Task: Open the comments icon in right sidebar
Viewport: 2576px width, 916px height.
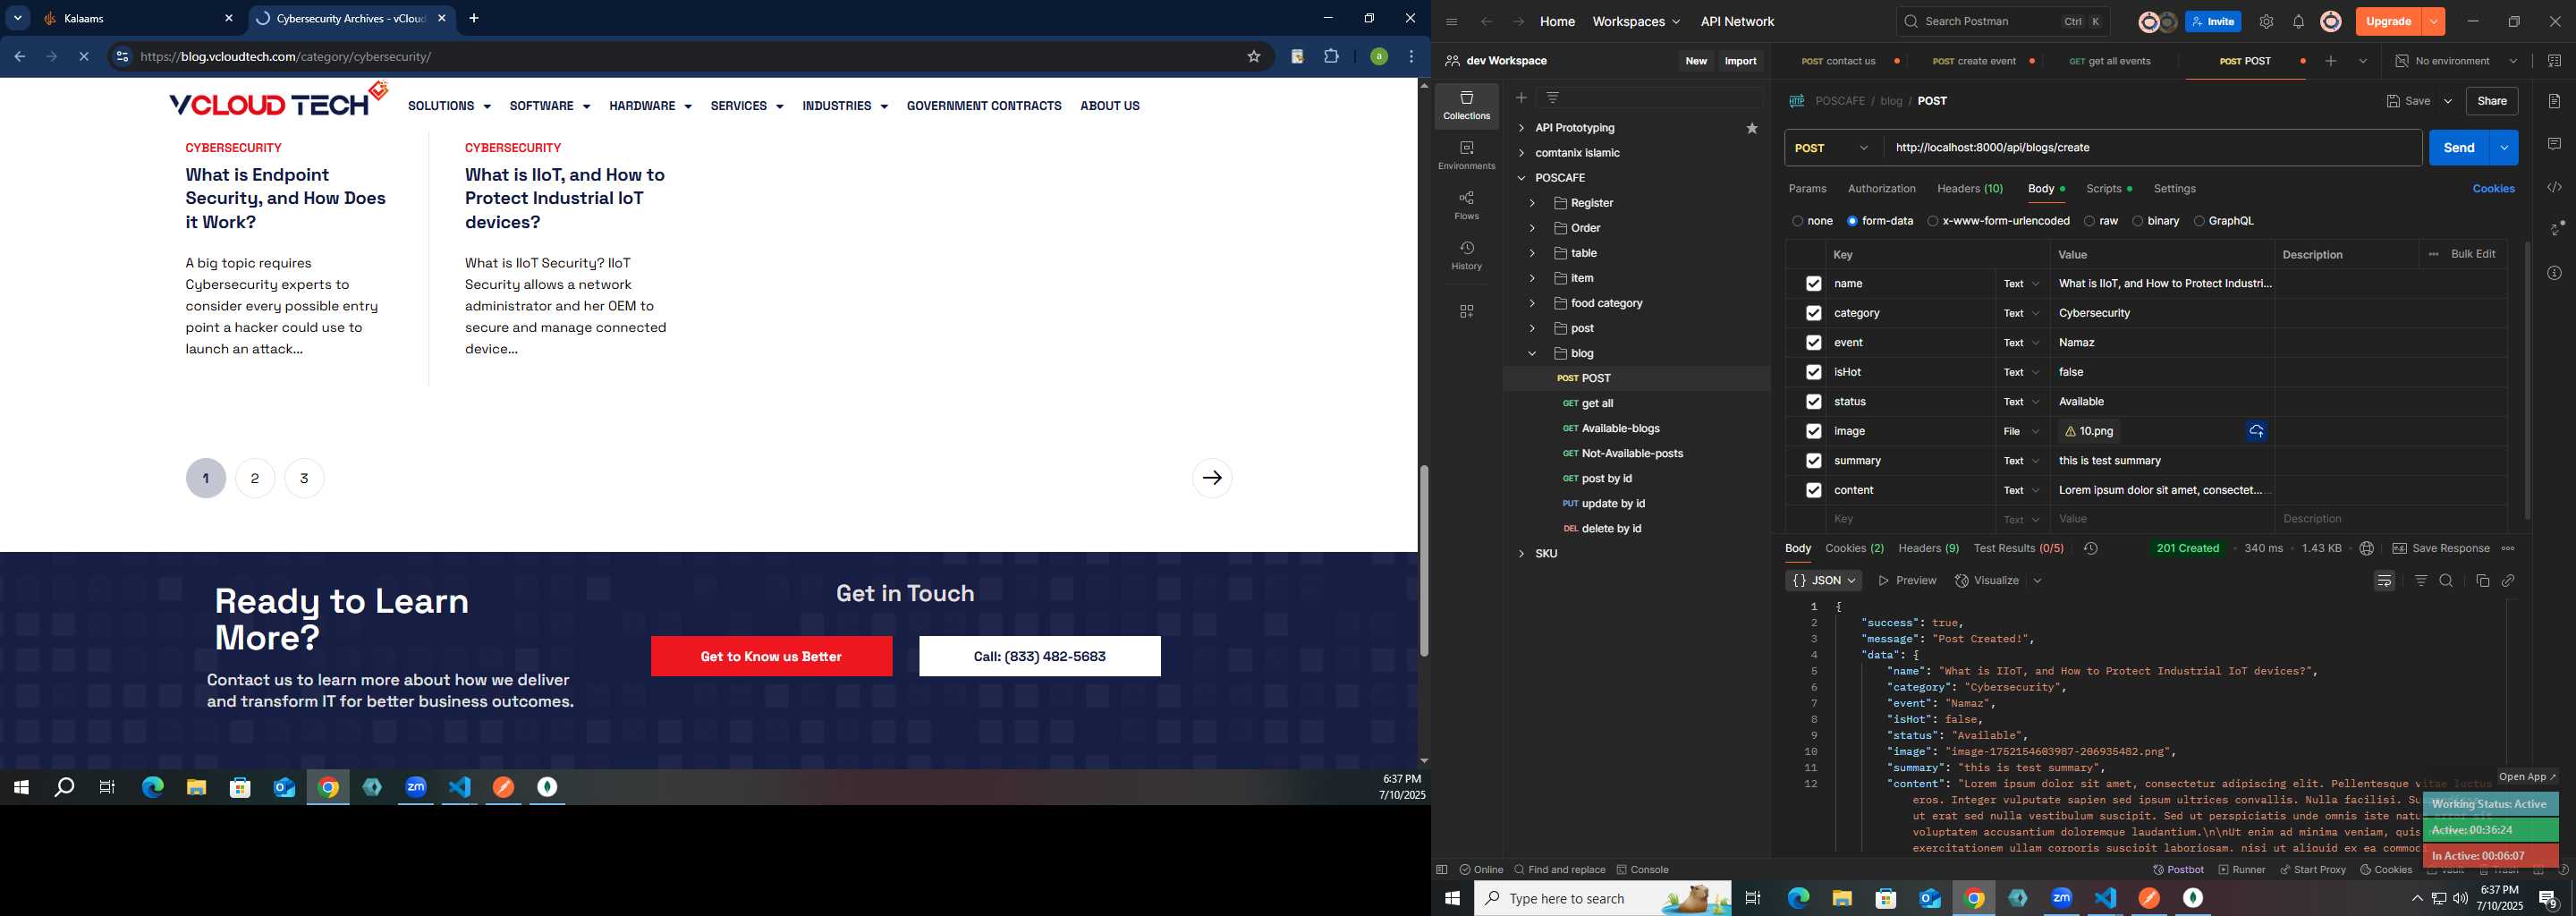Action: (2554, 144)
